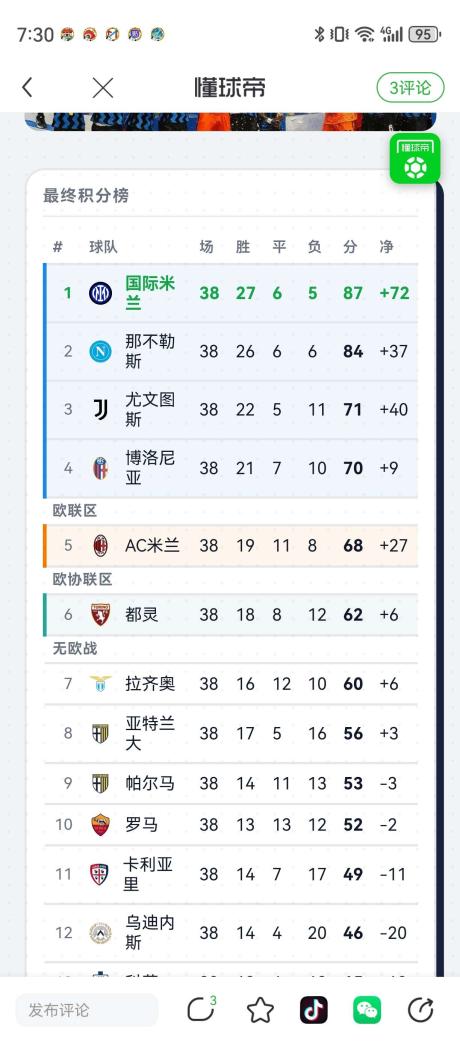Screen dimensions: 460x1043
Task: Tap the 罗马 club badge
Action: 100,825
